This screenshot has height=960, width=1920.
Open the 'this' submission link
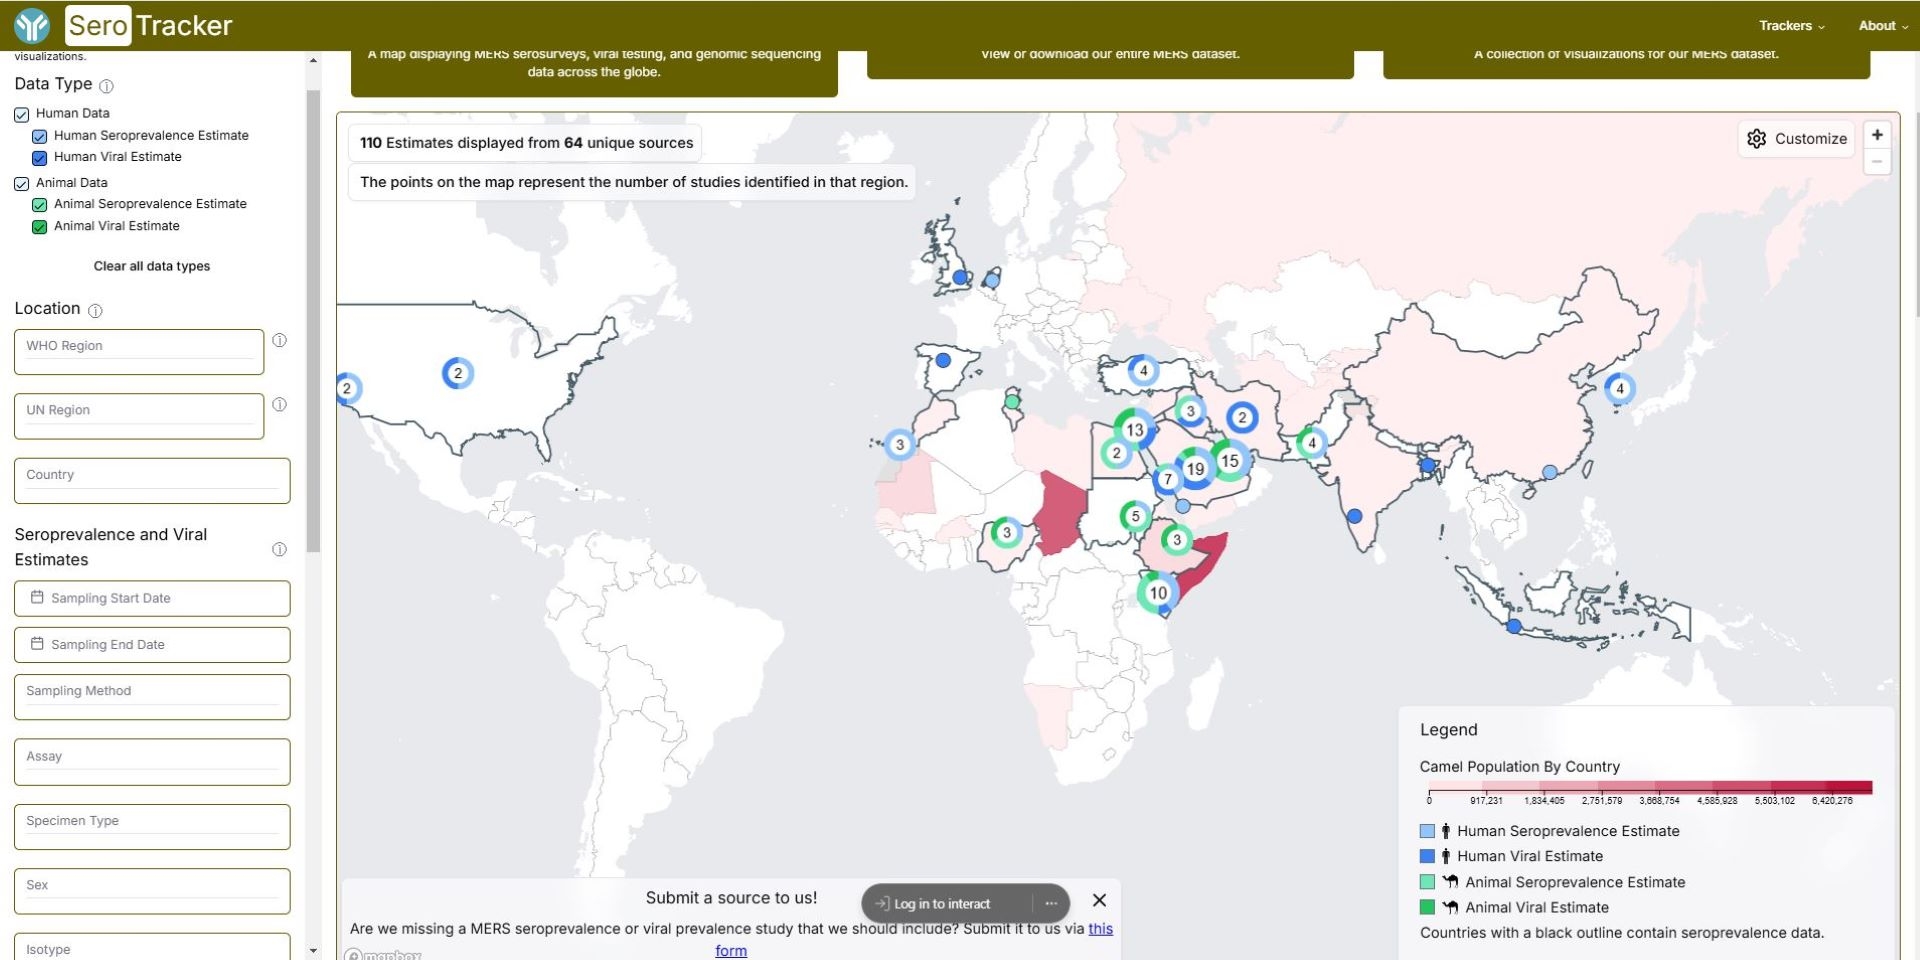coord(1100,928)
